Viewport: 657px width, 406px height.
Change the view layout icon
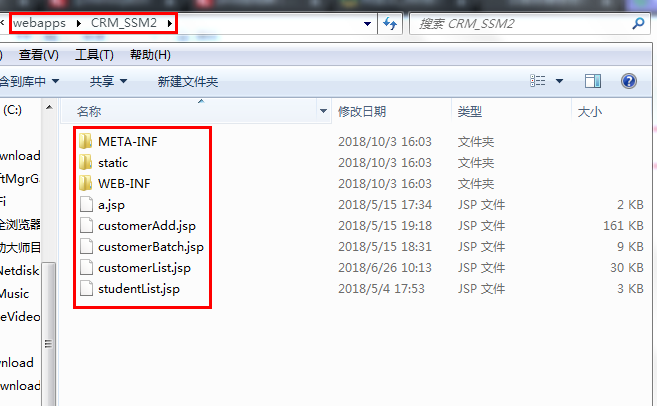click(538, 80)
